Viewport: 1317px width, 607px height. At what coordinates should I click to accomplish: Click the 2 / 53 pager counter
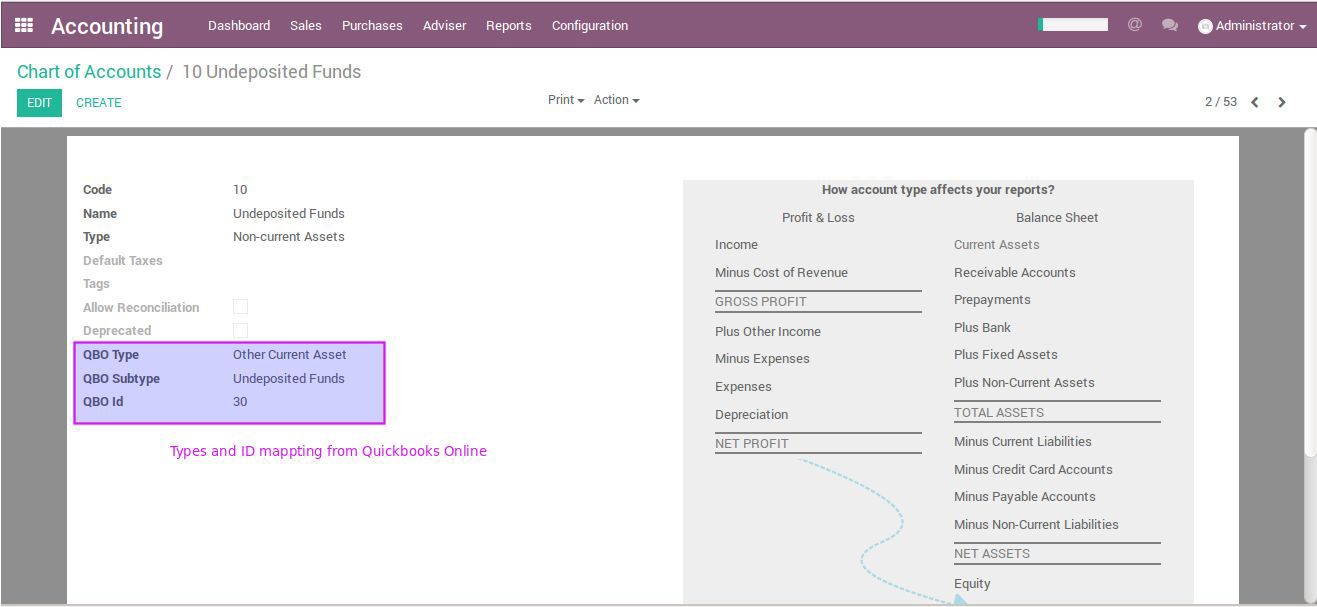tap(1221, 102)
